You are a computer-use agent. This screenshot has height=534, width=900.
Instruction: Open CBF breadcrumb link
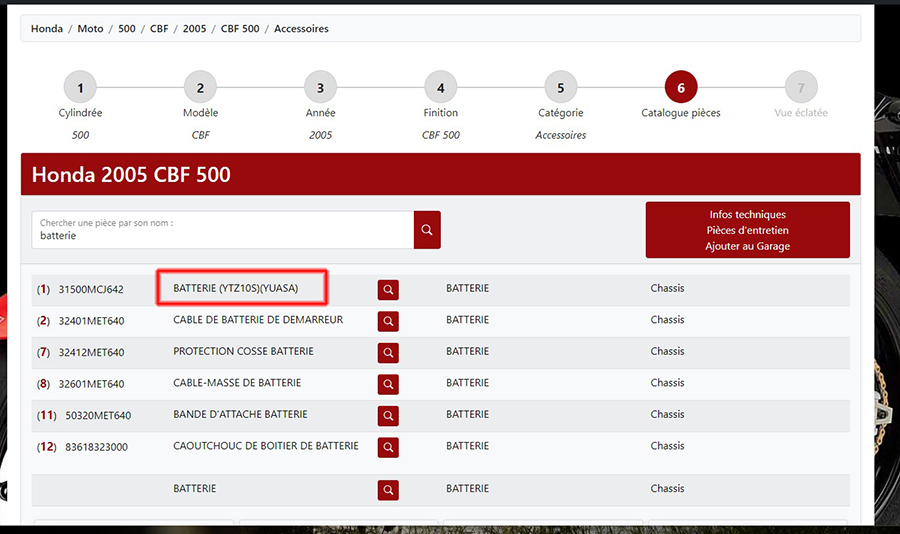pyautogui.click(x=159, y=29)
